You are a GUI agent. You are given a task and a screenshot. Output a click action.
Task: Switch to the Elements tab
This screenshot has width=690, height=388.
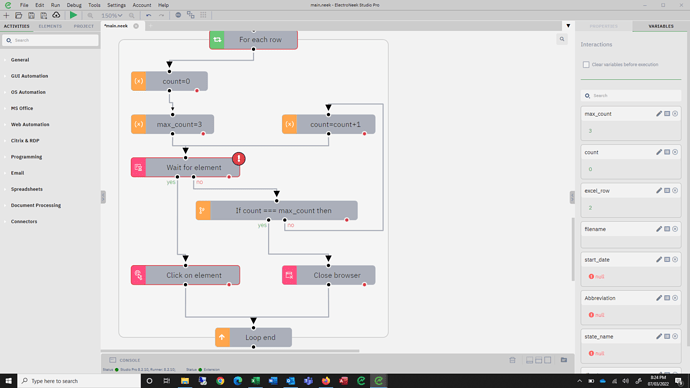click(x=50, y=26)
